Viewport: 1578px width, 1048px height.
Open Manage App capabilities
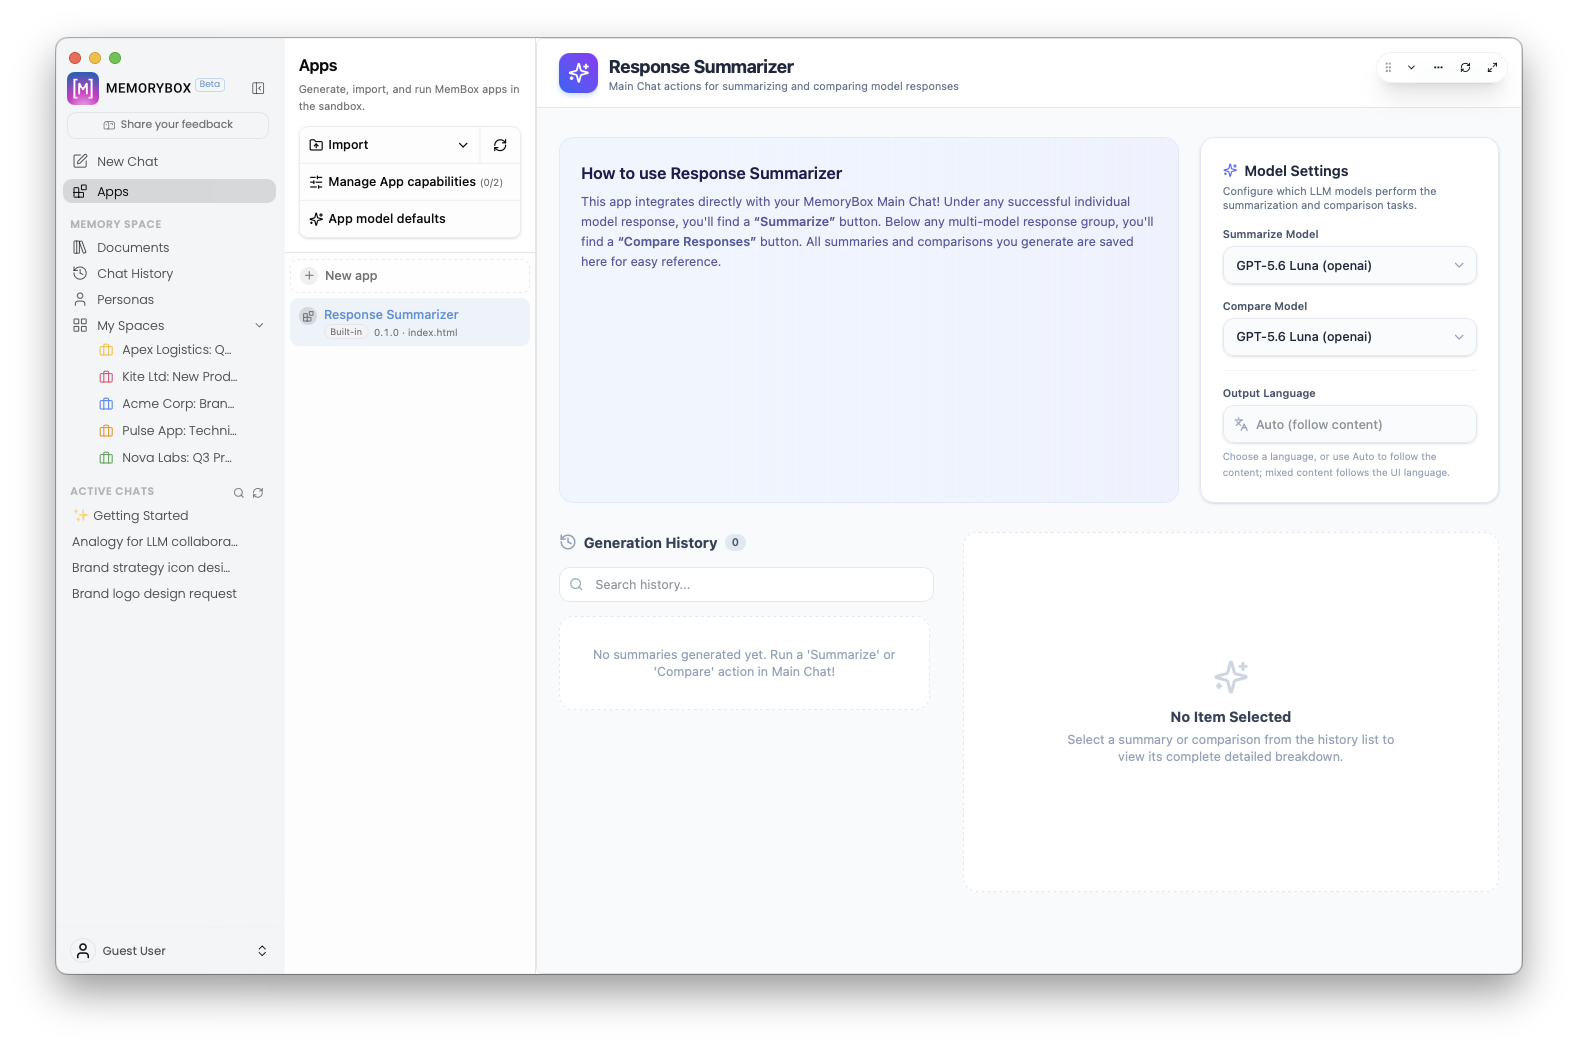pos(410,182)
